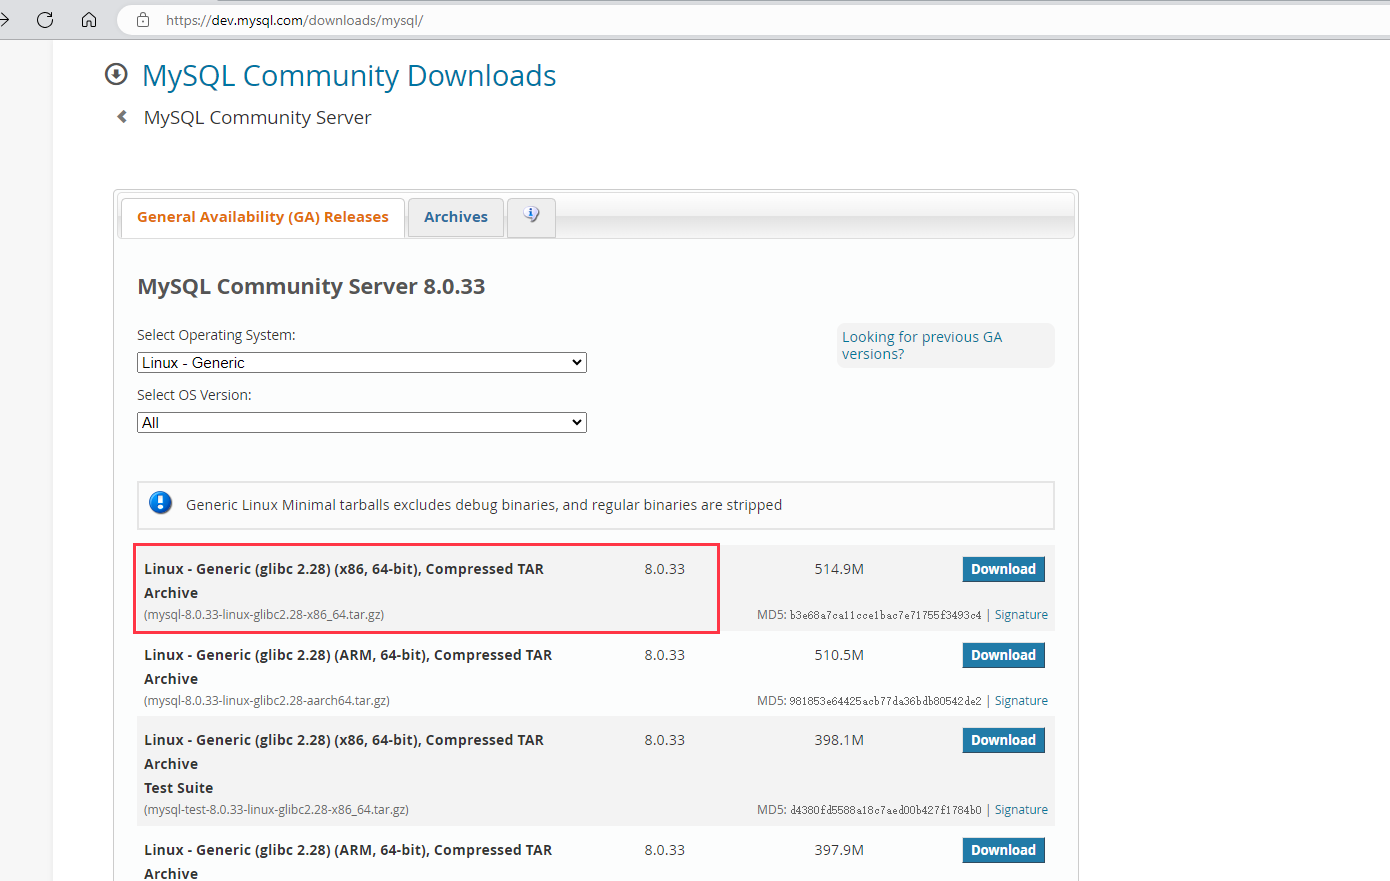
Task: Reload the page with the refresh icon
Action: click(x=45, y=20)
